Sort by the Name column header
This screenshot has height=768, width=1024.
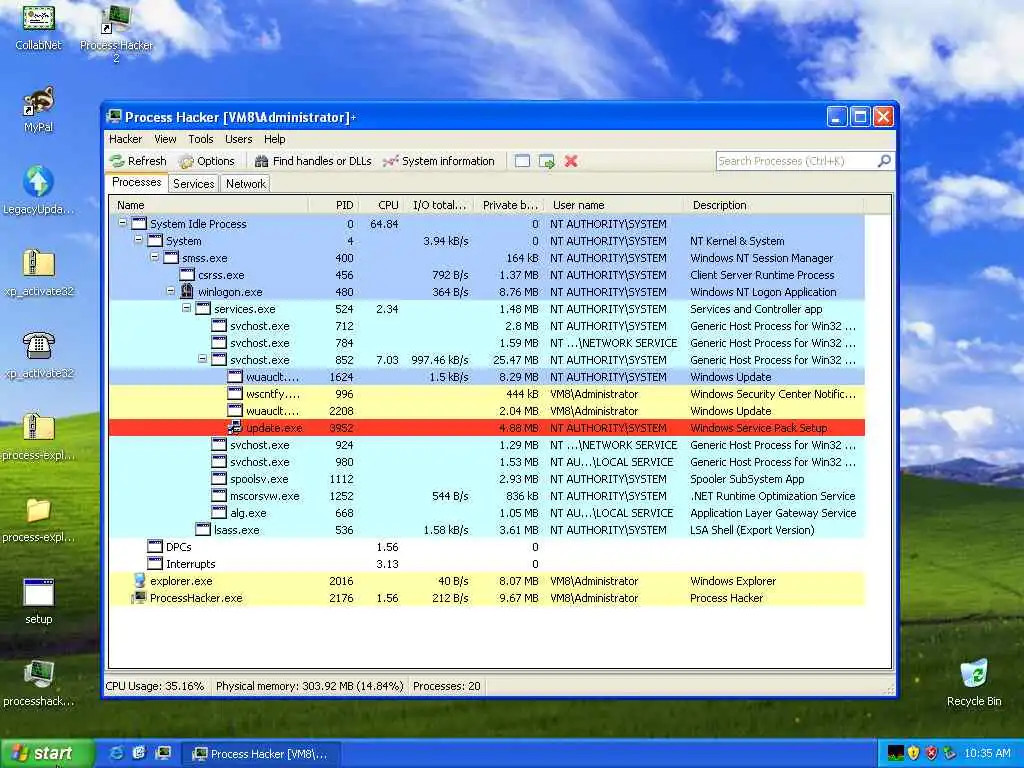click(208, 205)
